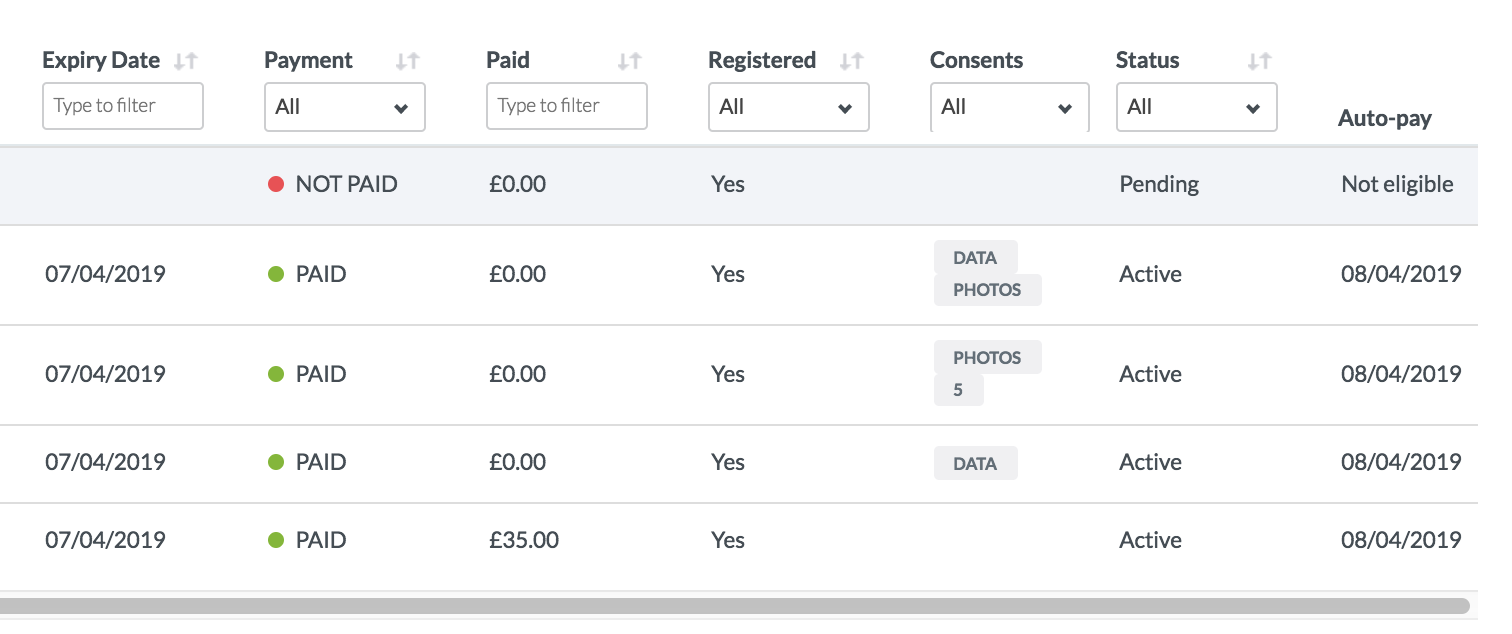Toggle sorting on the Registered column

click(851, 61)
